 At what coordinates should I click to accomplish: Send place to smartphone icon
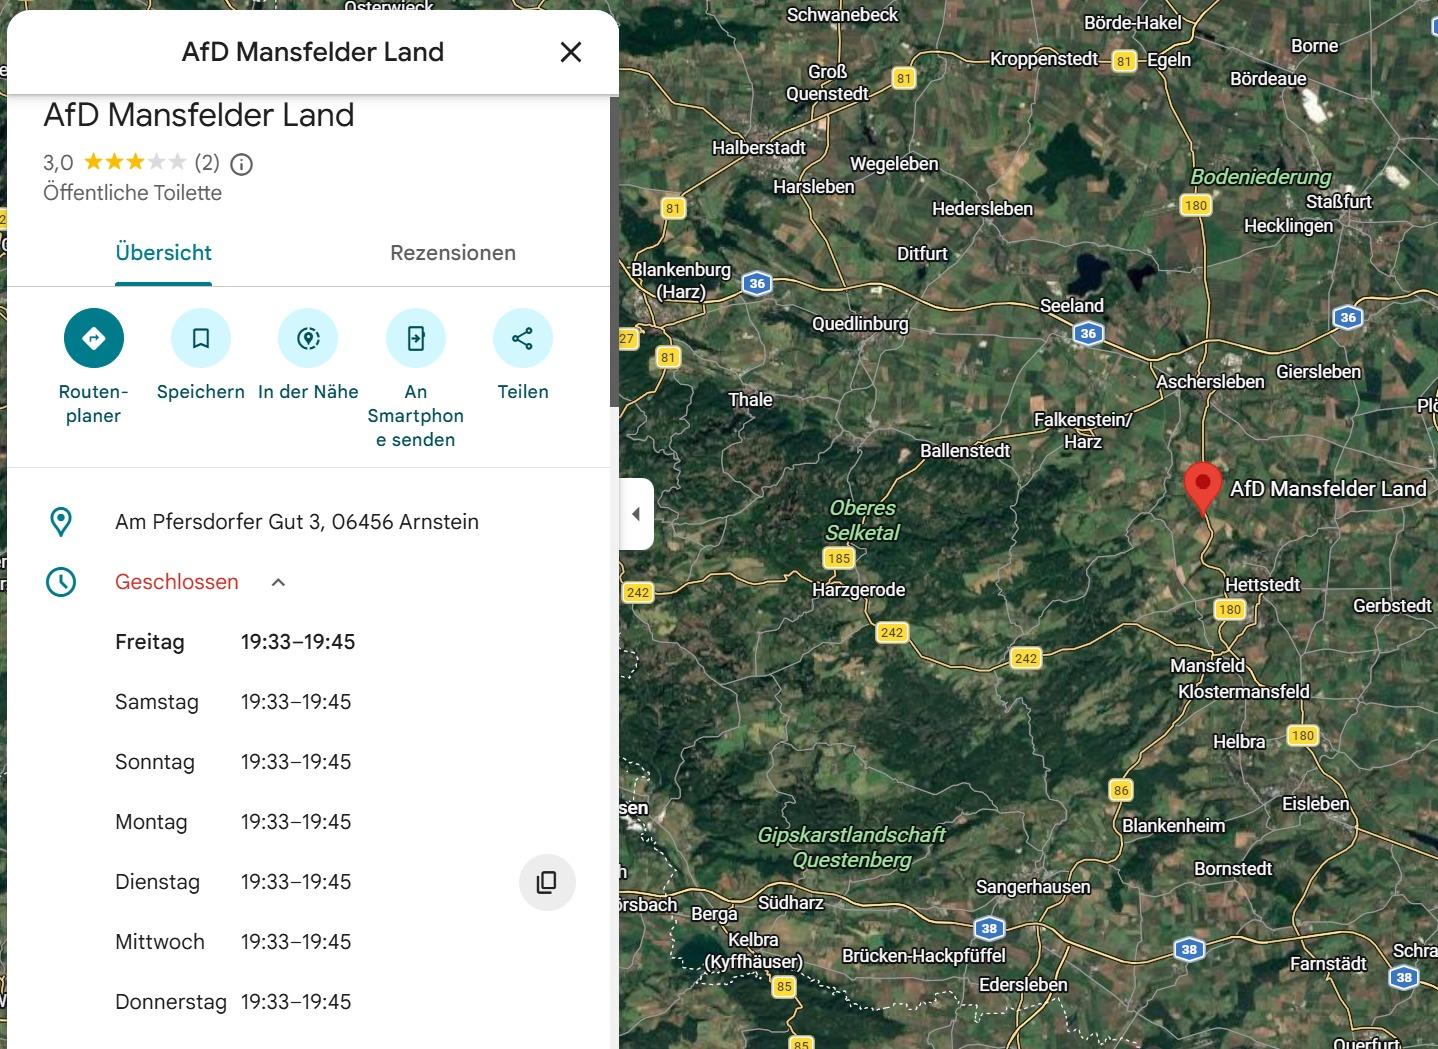click(x=416, y=338)
